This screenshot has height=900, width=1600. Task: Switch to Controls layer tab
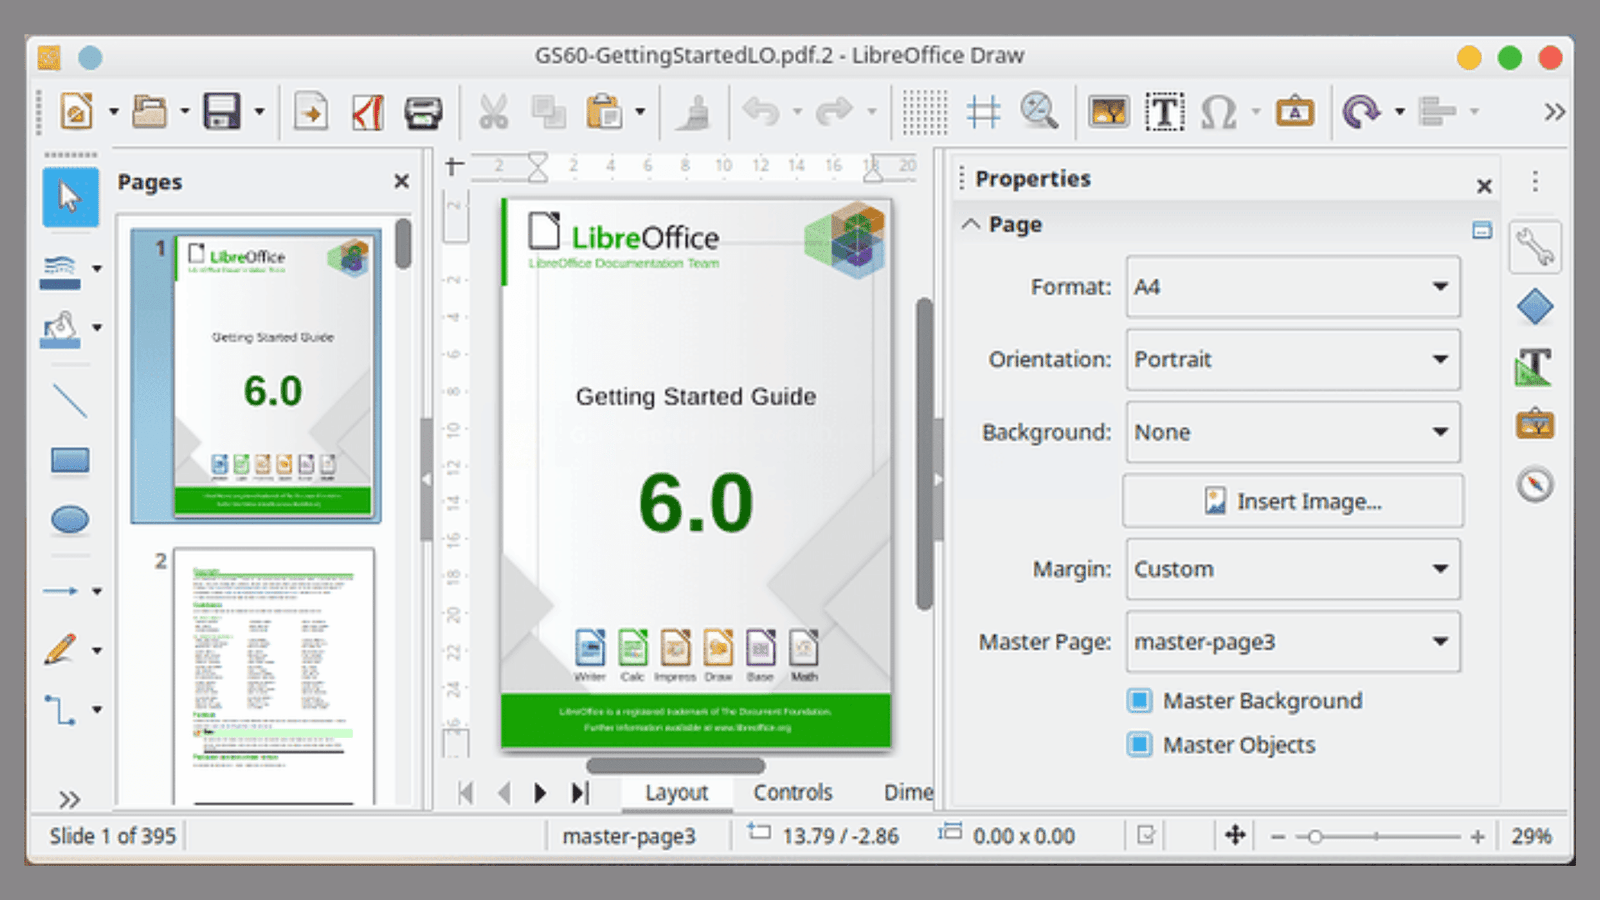[792, 792]
